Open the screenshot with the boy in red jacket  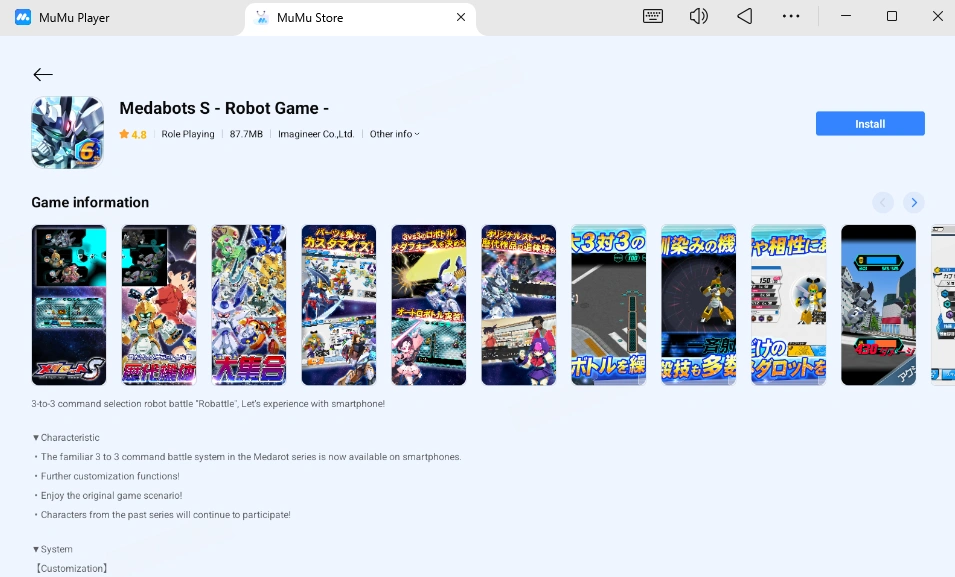159,305
